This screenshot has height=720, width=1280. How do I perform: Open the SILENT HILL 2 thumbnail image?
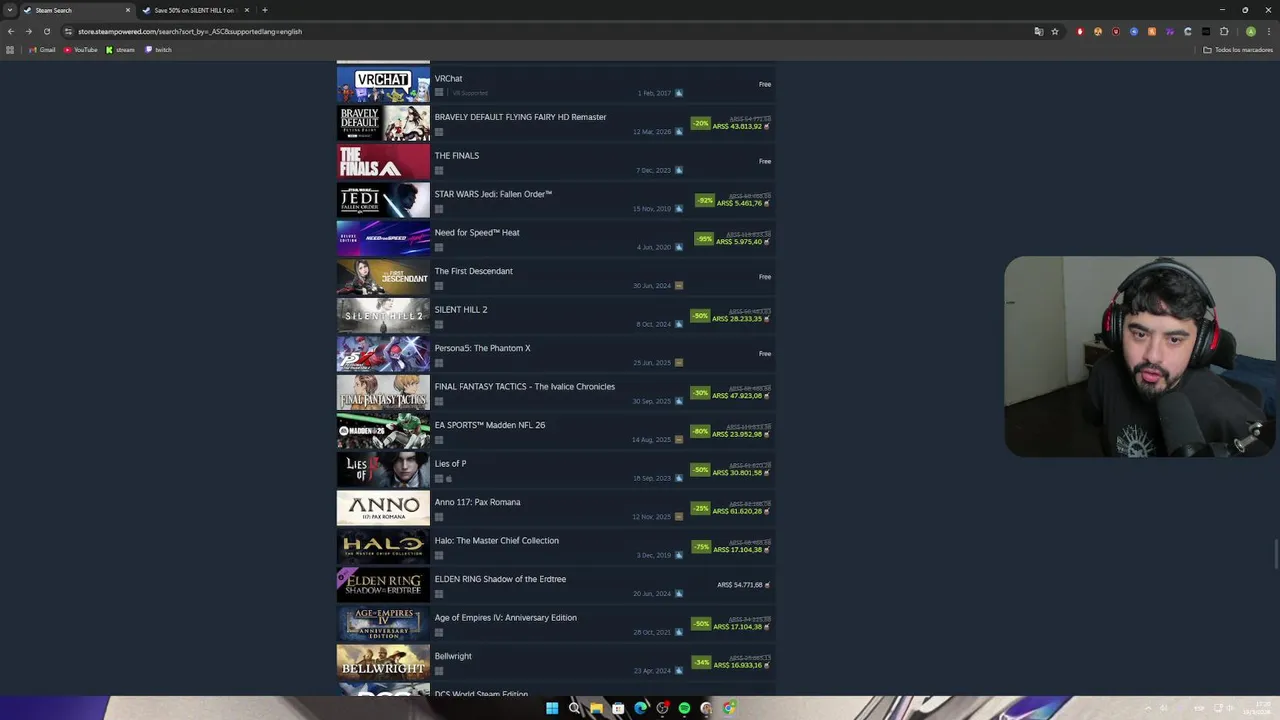[x=383, y=316]
